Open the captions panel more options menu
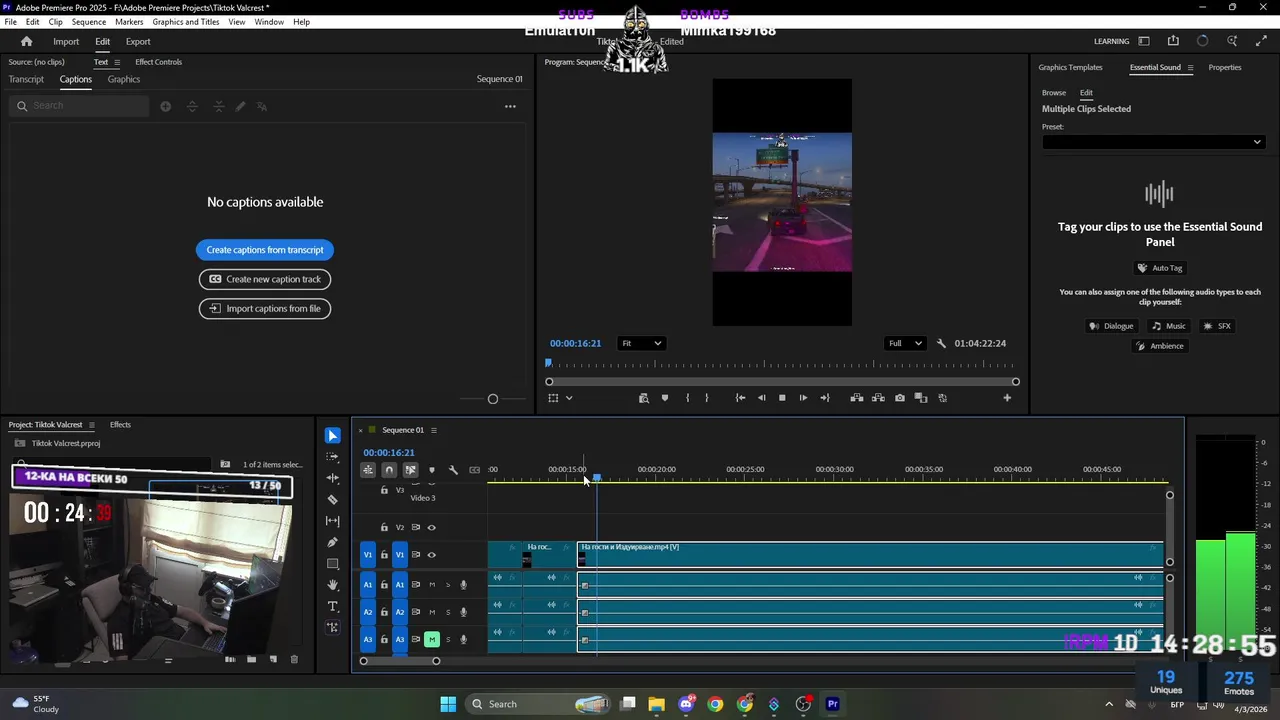Viewport: 1280px width, 720px height. click(510, 106)
